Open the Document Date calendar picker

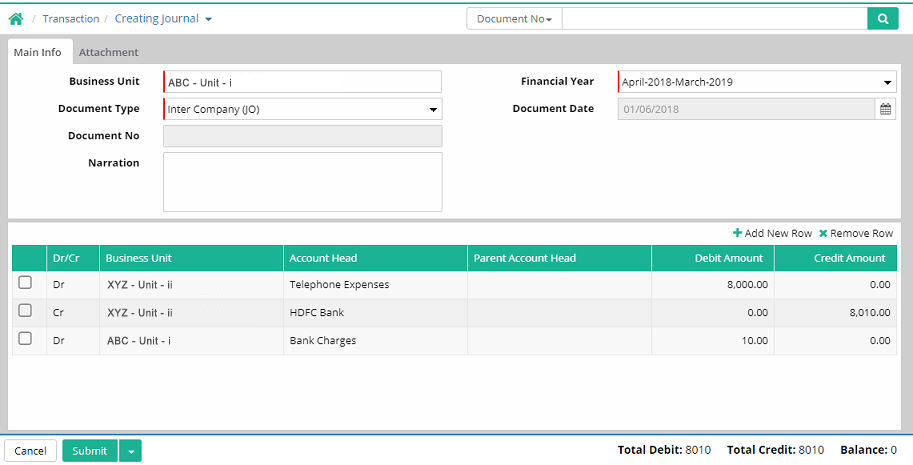tap(885, 109)
